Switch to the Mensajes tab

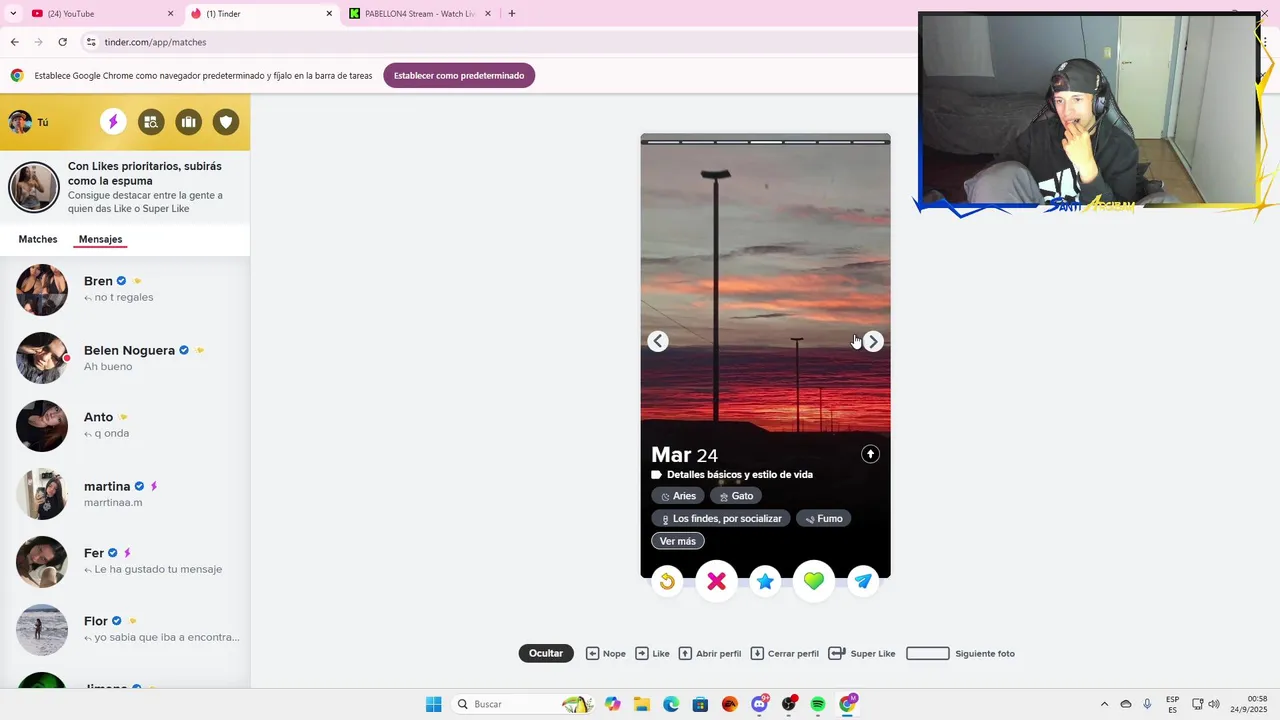[x=100, y=239]
